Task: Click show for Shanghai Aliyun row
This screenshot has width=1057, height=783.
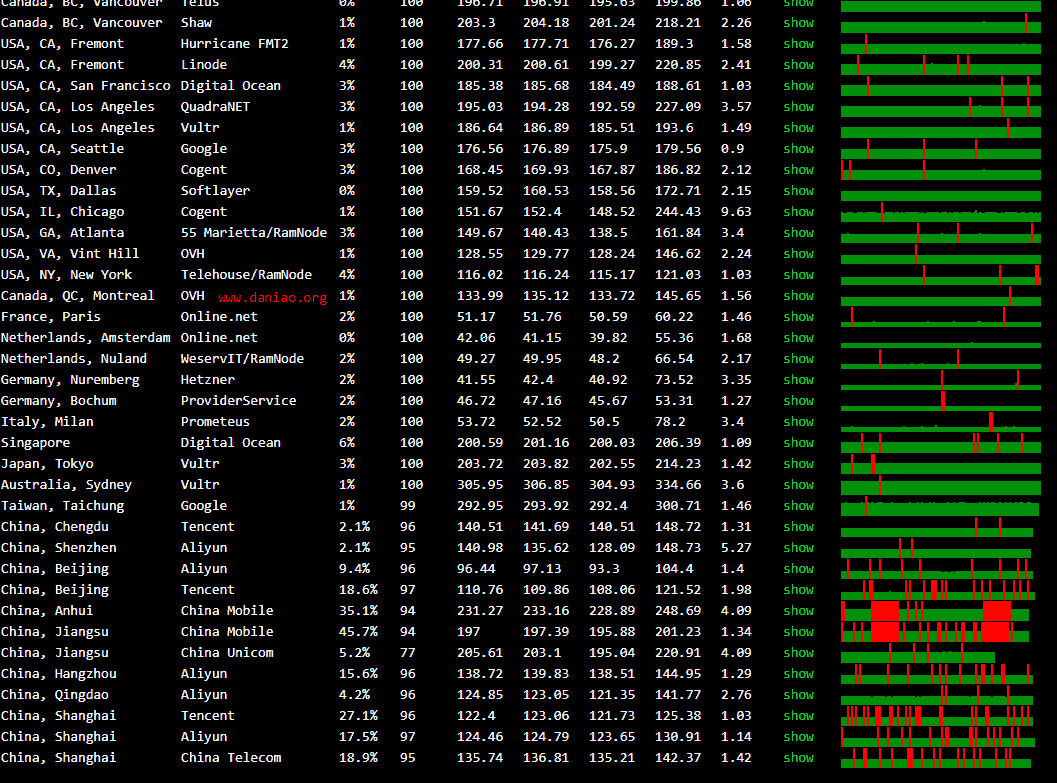Action: pyautogui.click(x=799, y=737)
